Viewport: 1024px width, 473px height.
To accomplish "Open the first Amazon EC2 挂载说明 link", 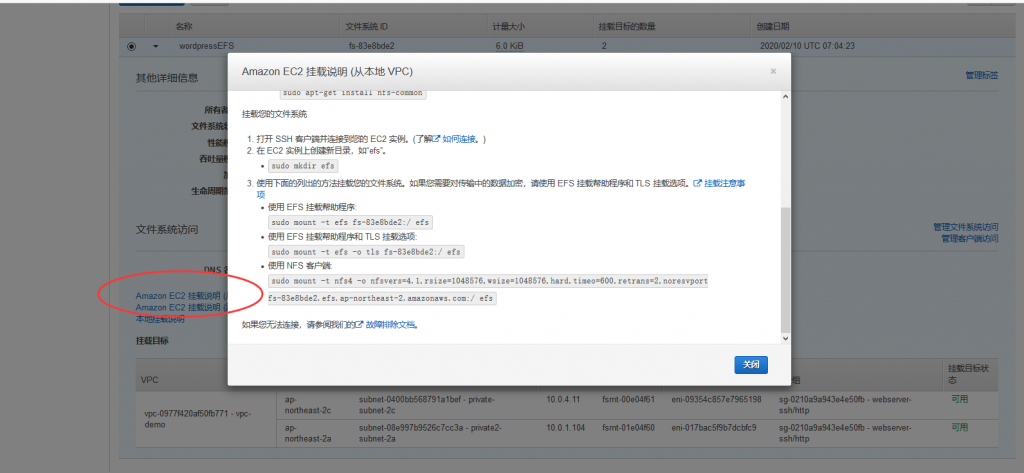I will pos(181,296).
